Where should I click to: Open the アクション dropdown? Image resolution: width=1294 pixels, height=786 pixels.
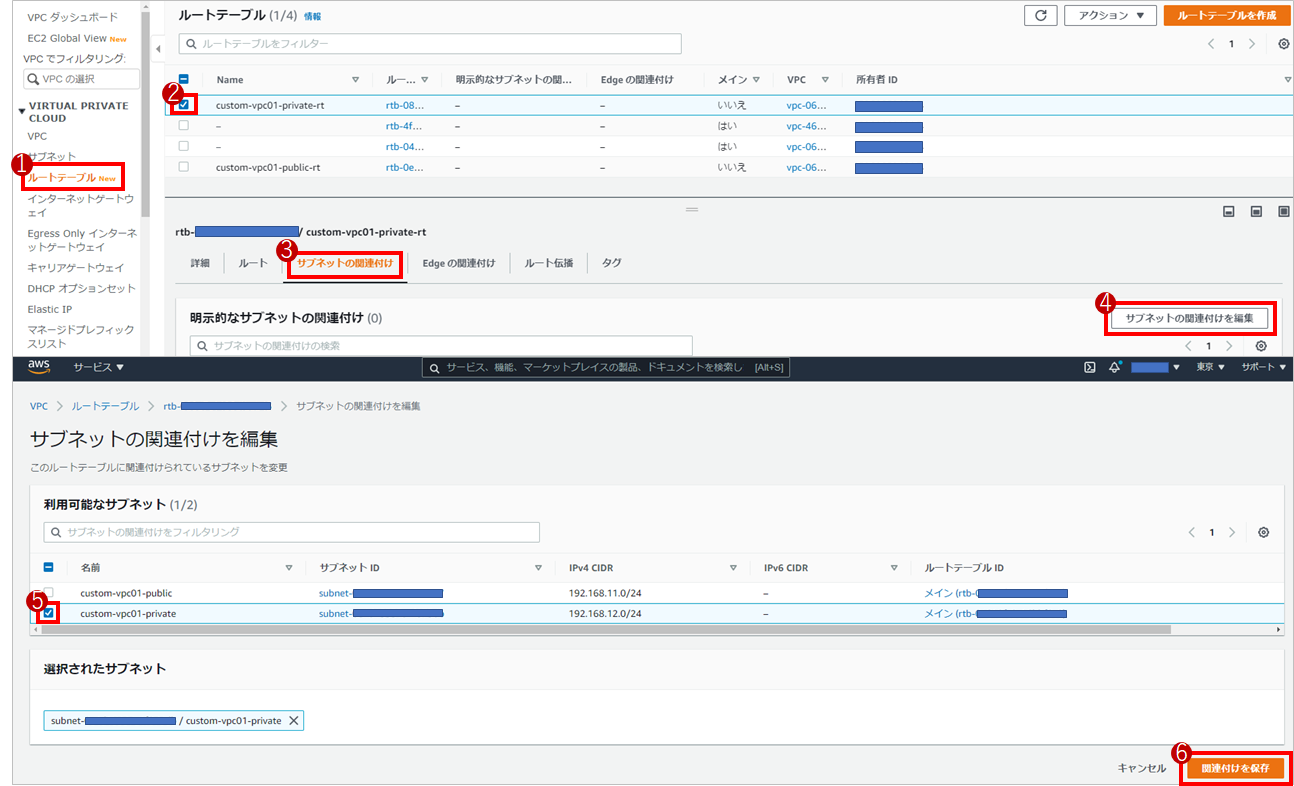tap(1110, 15)
